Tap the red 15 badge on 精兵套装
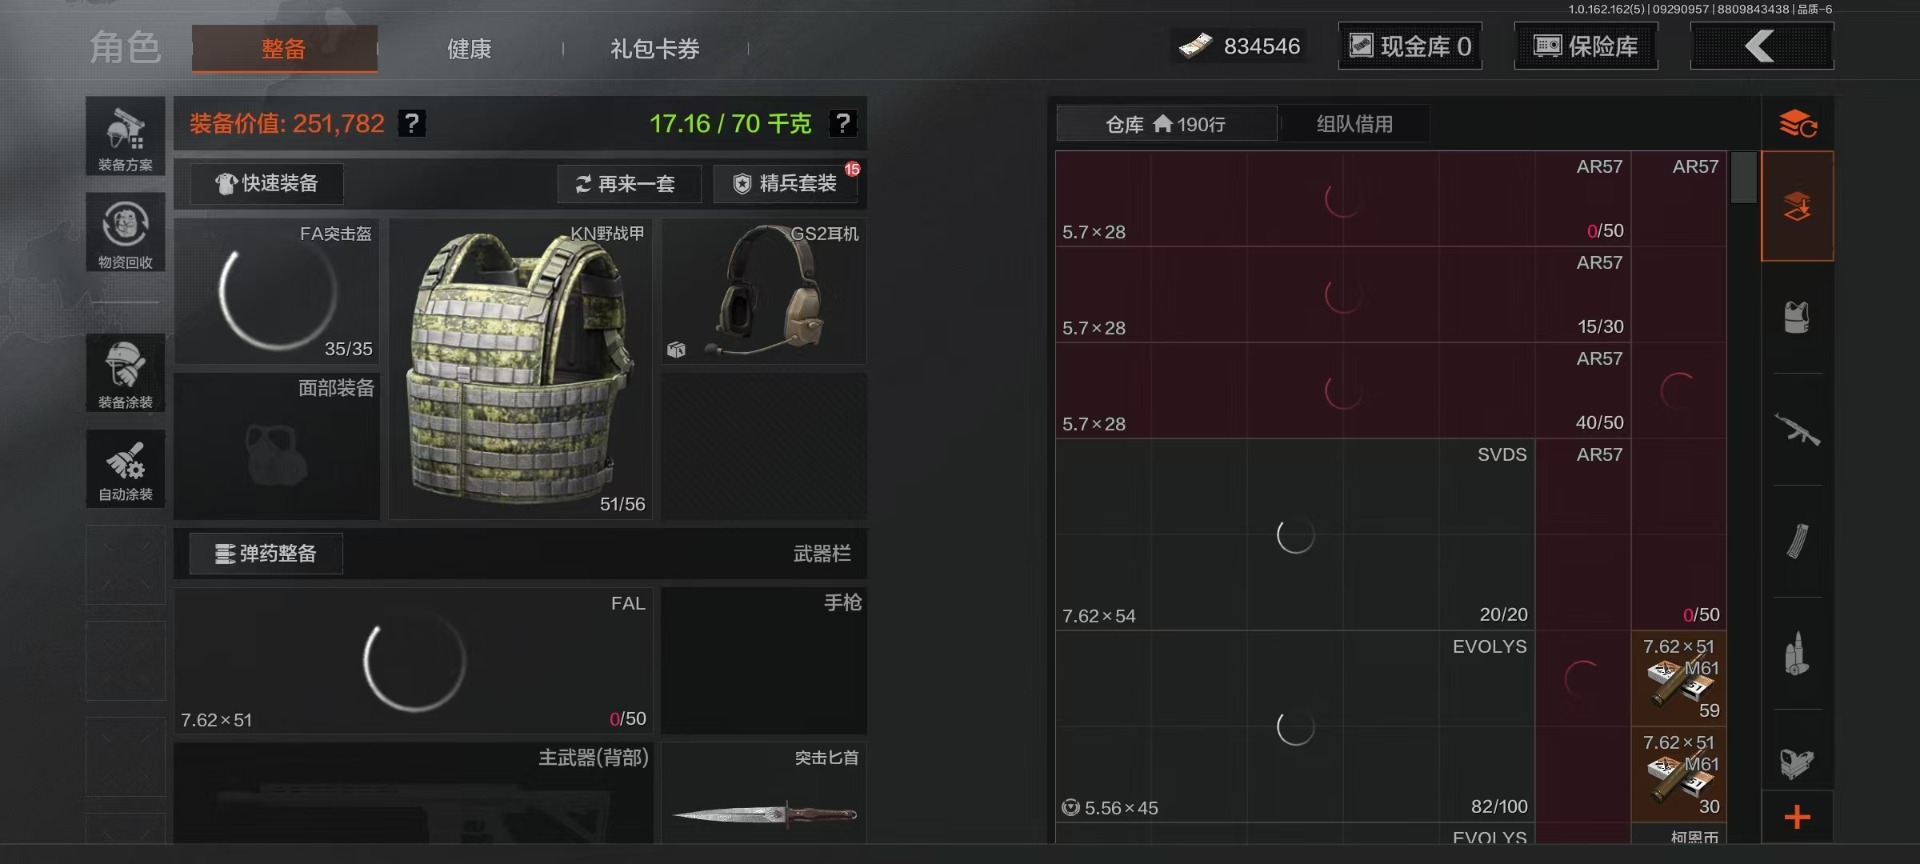 click(852, 169)
